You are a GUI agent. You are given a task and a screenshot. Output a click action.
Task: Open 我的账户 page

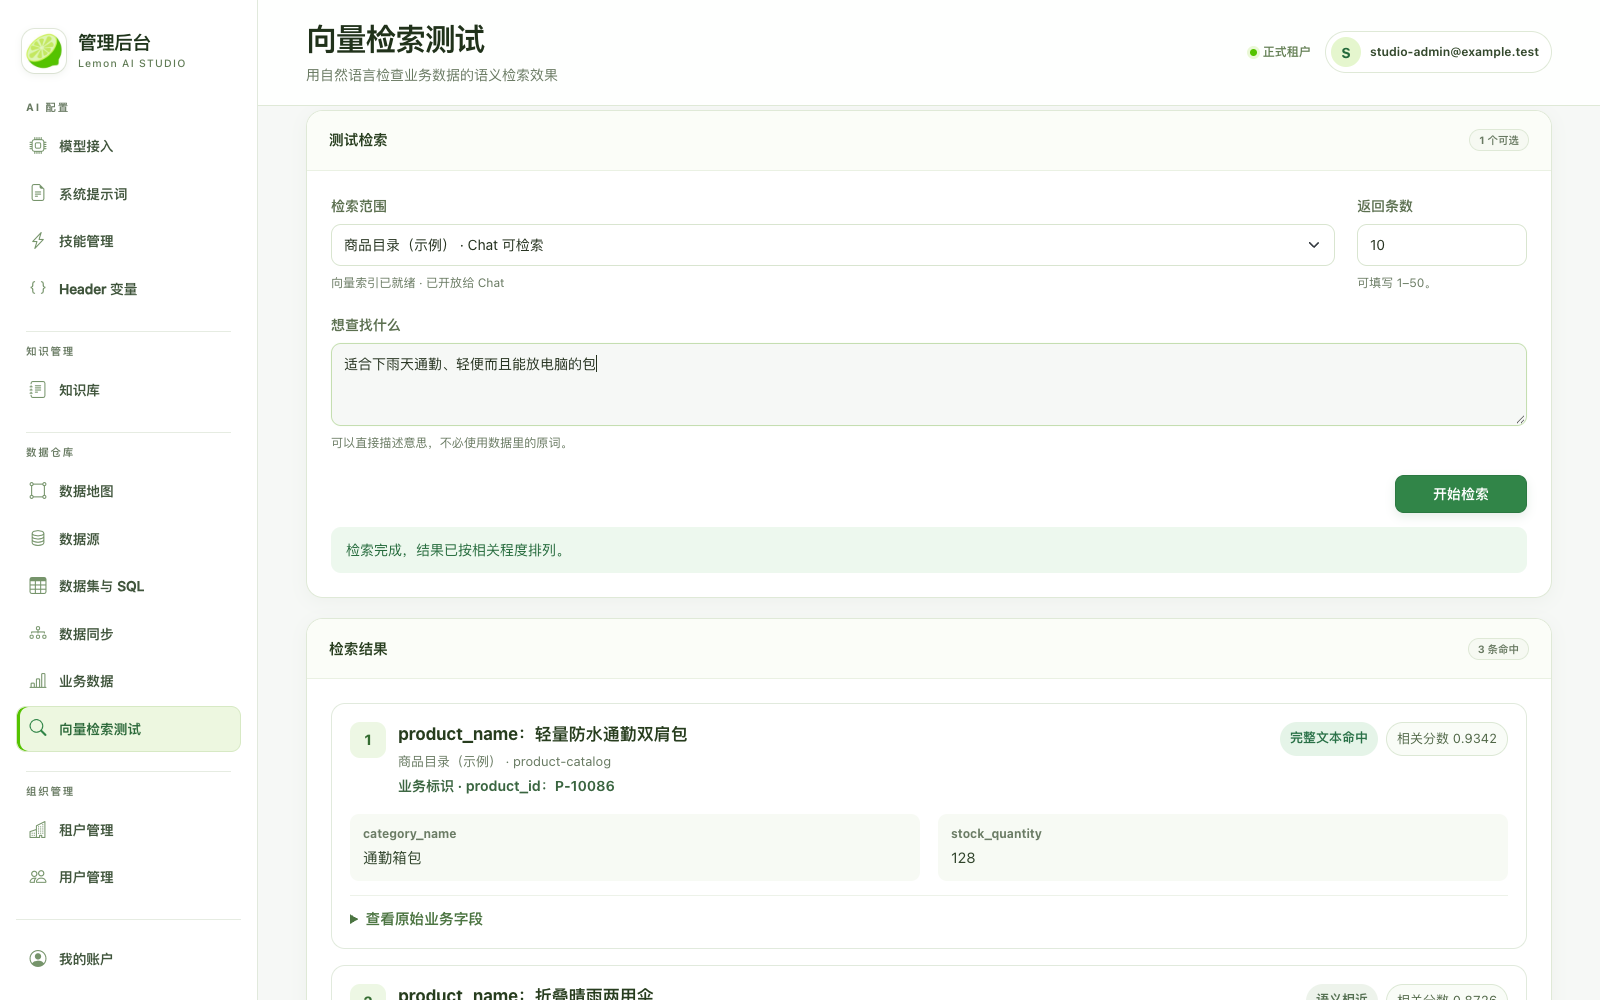pyautogui.click(x=129, y=959)
